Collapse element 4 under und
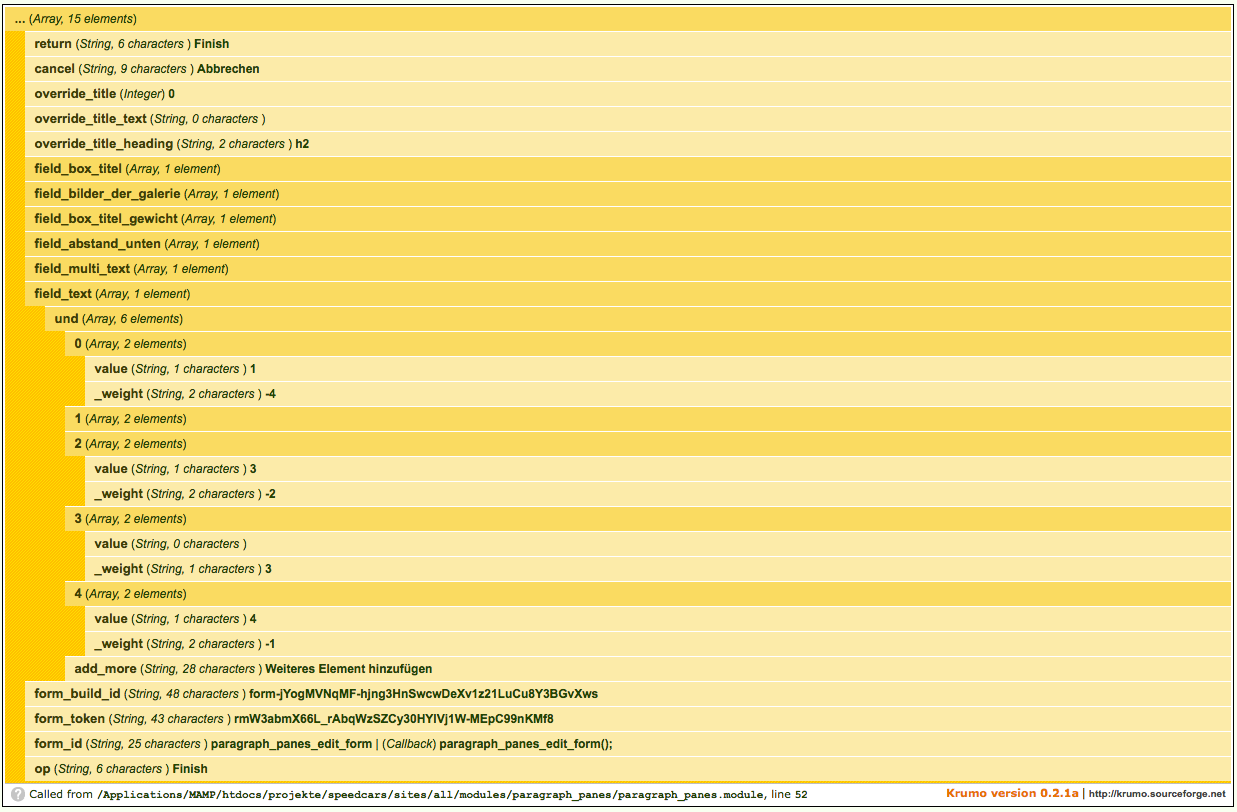 click(x=648, y=594)
